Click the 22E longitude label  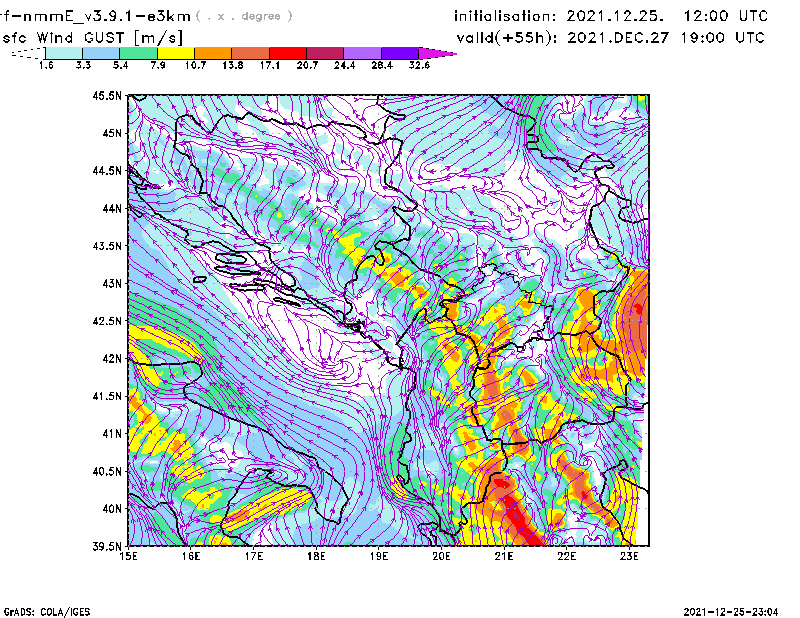pos(566,556)
